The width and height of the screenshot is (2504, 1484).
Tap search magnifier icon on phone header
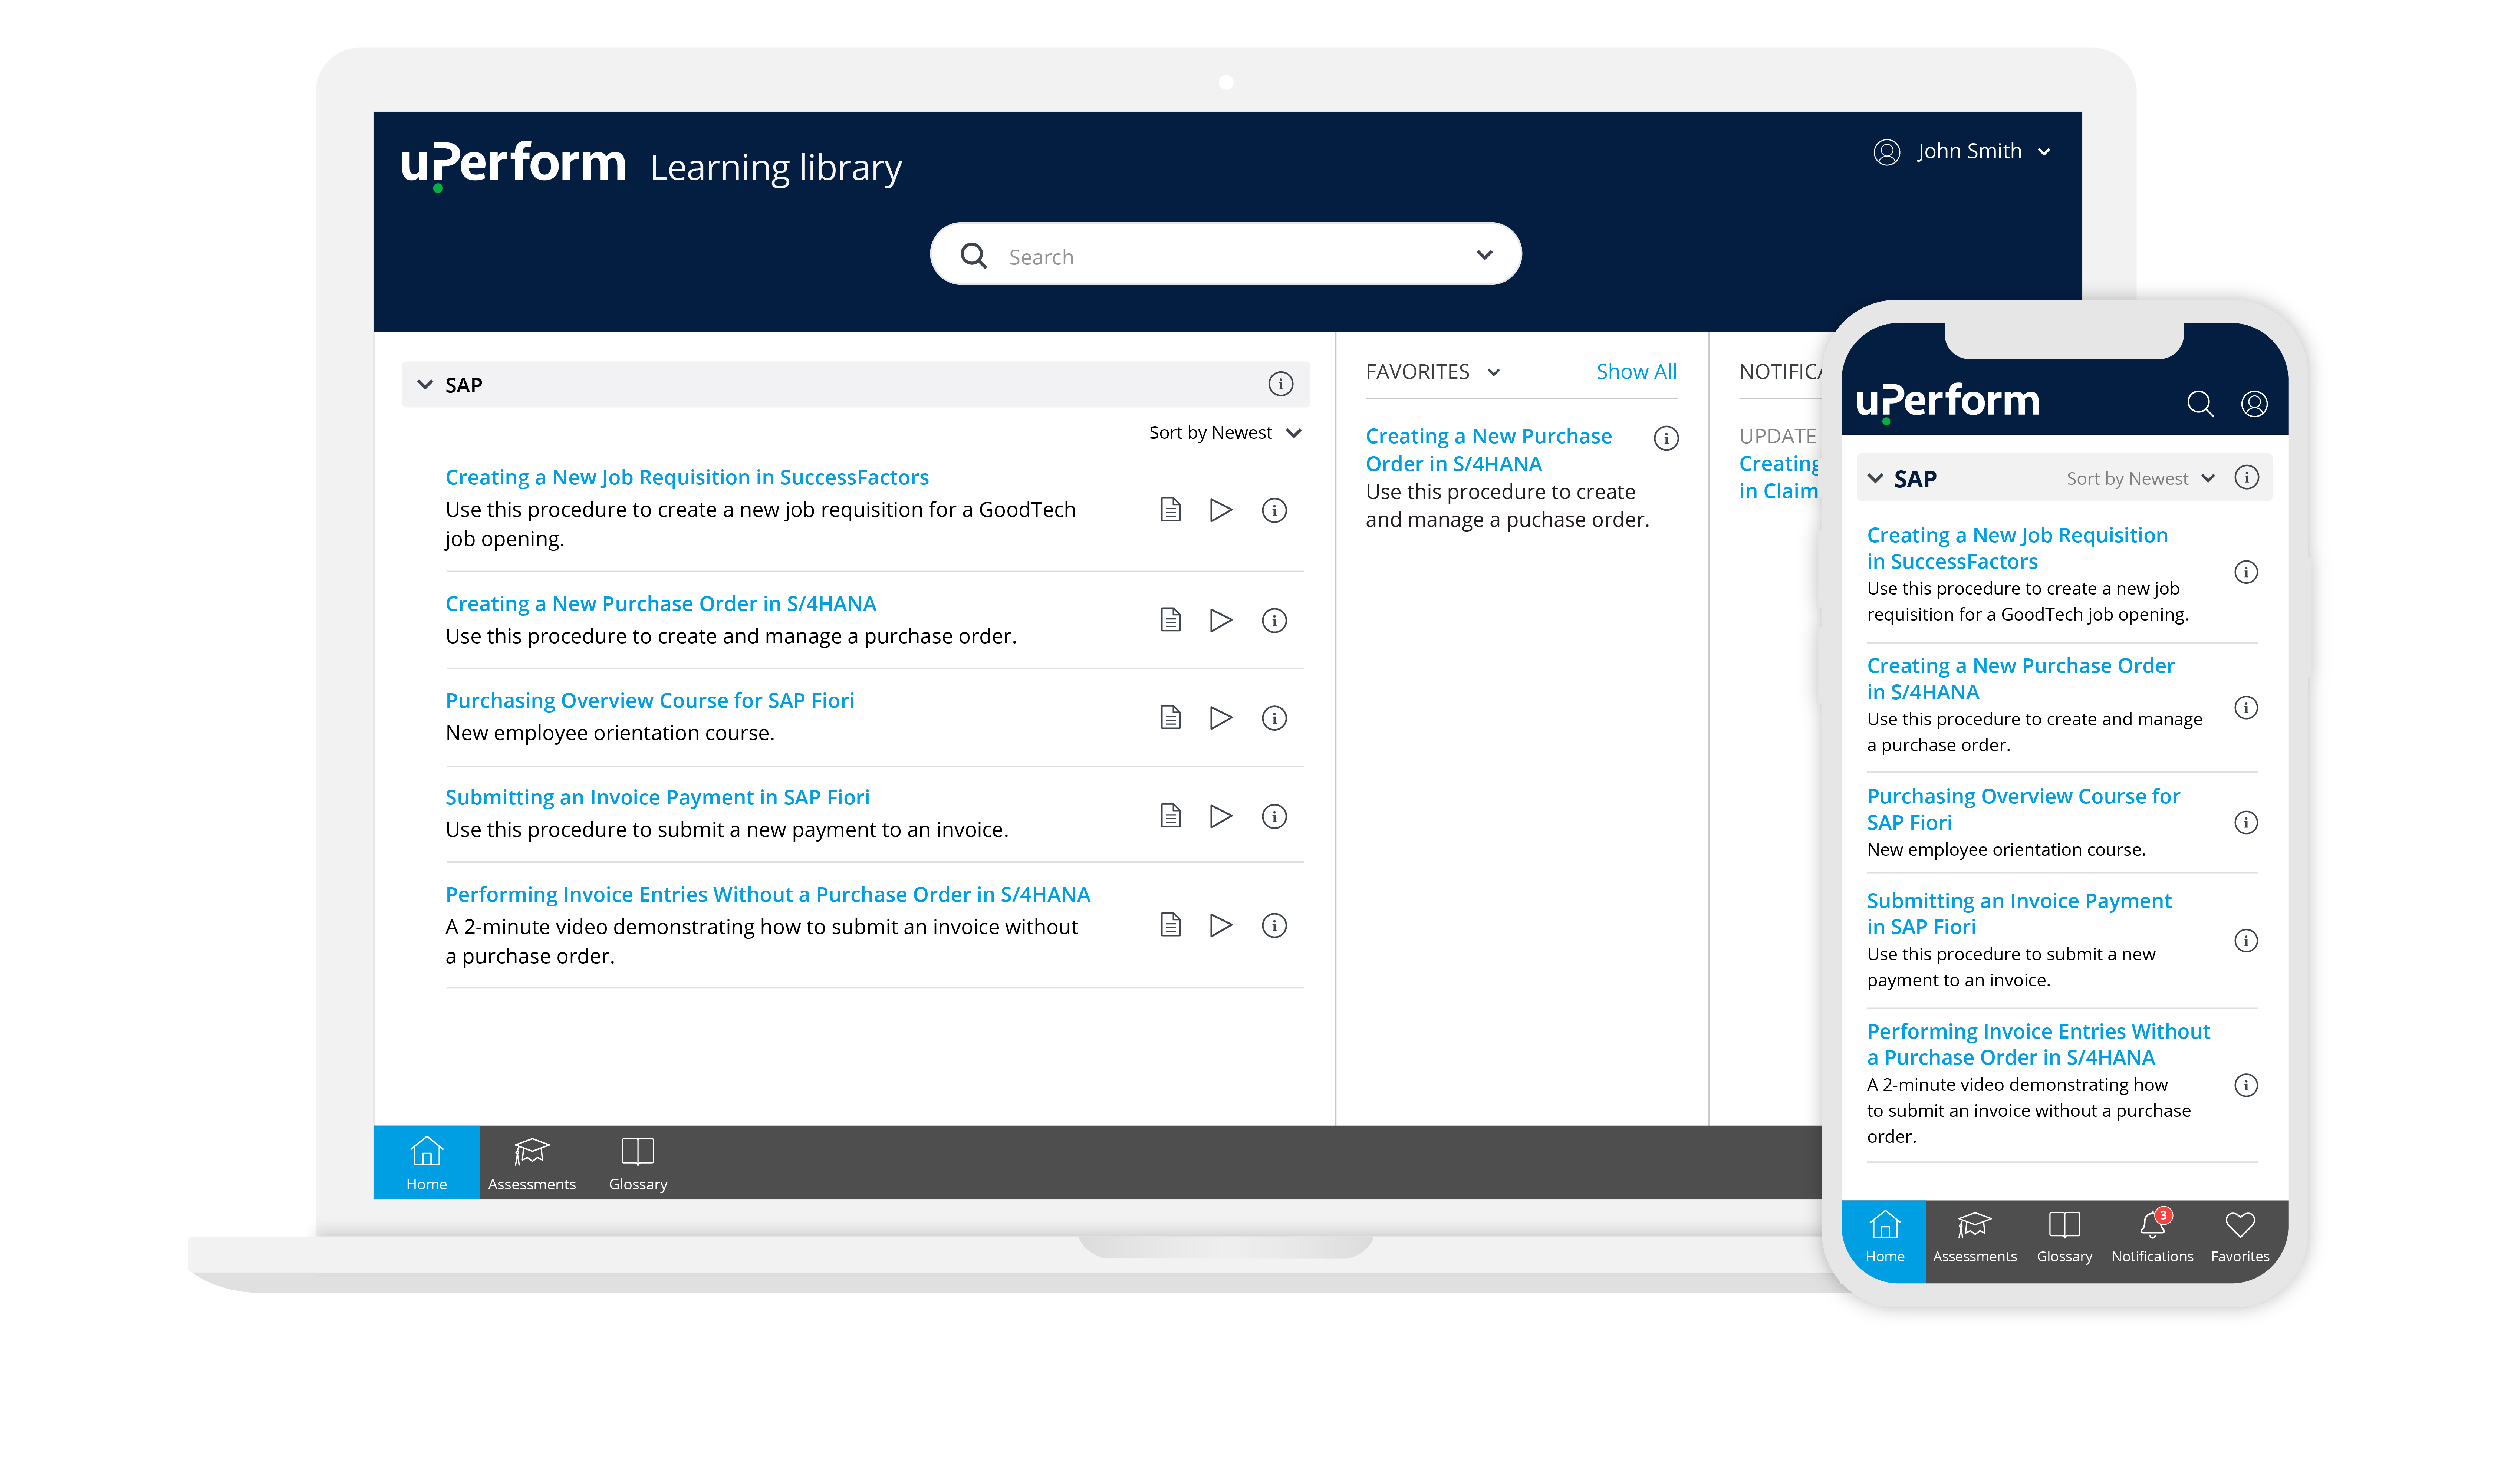click(x=2199, y=404)
